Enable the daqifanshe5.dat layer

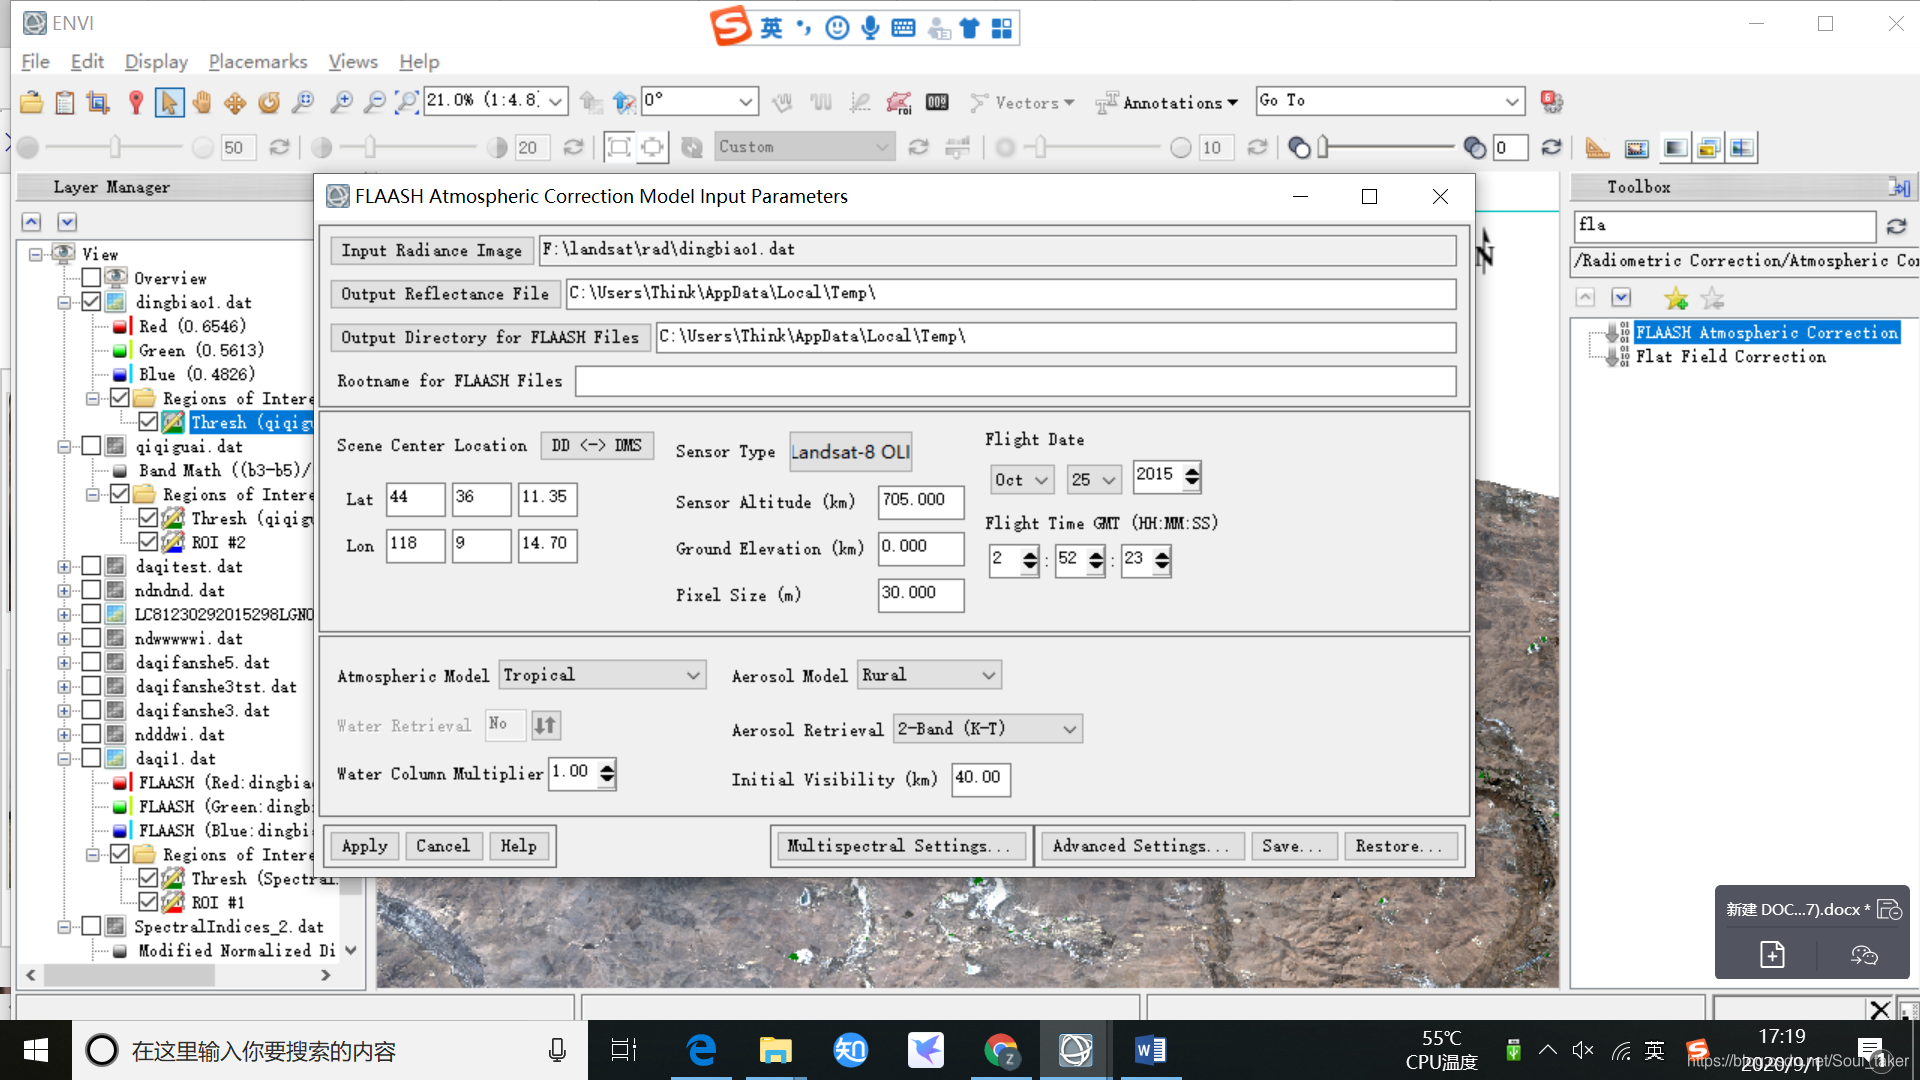(91, 661)
